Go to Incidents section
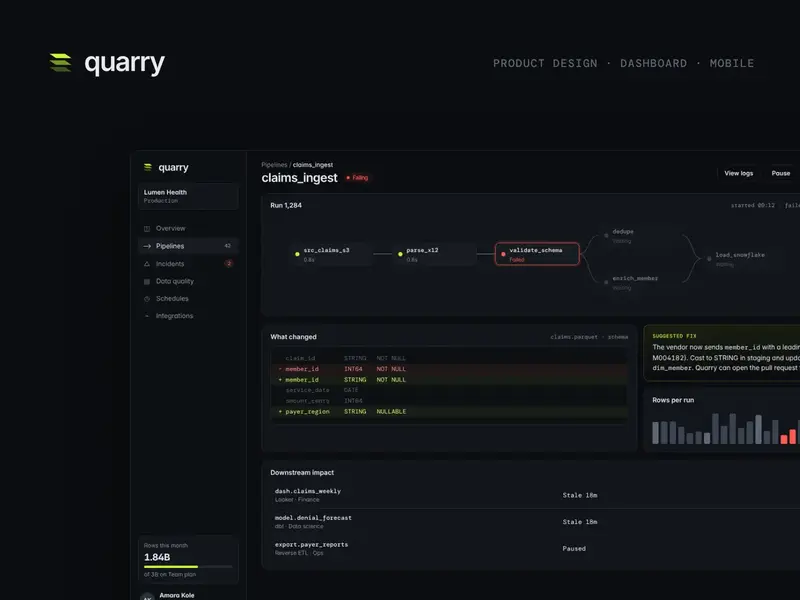The height and width of the screenshot is (600, 800). click(188, 264)
